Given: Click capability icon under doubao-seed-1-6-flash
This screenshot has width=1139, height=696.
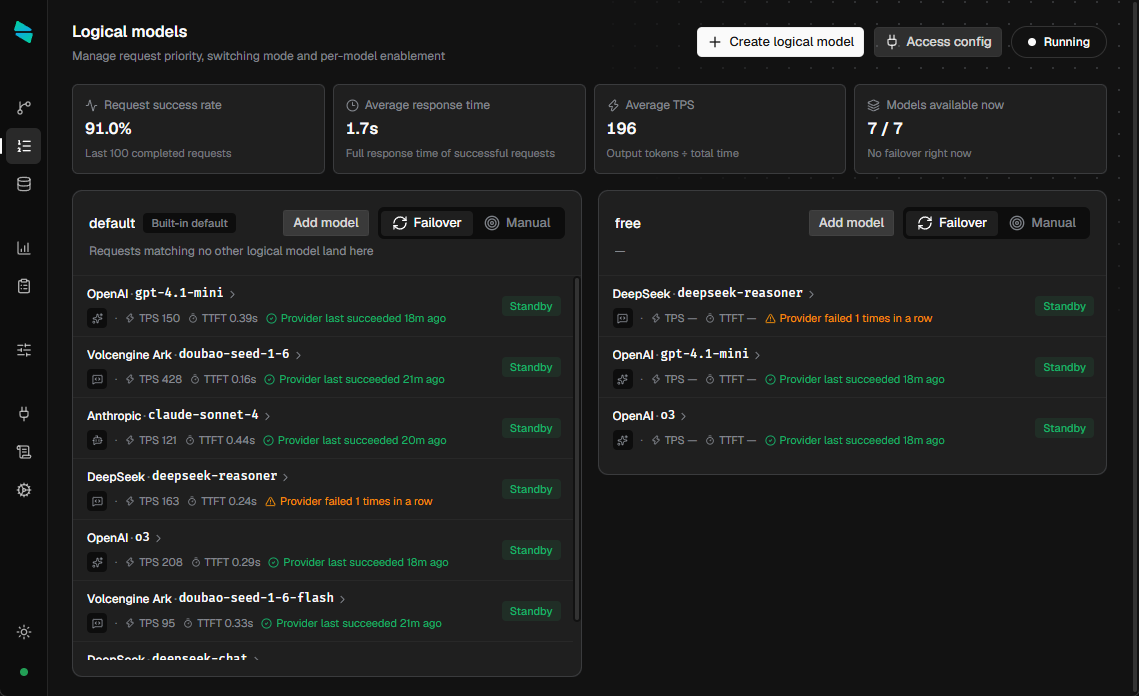Looking at the screenshot, I should tap(97, 623).
